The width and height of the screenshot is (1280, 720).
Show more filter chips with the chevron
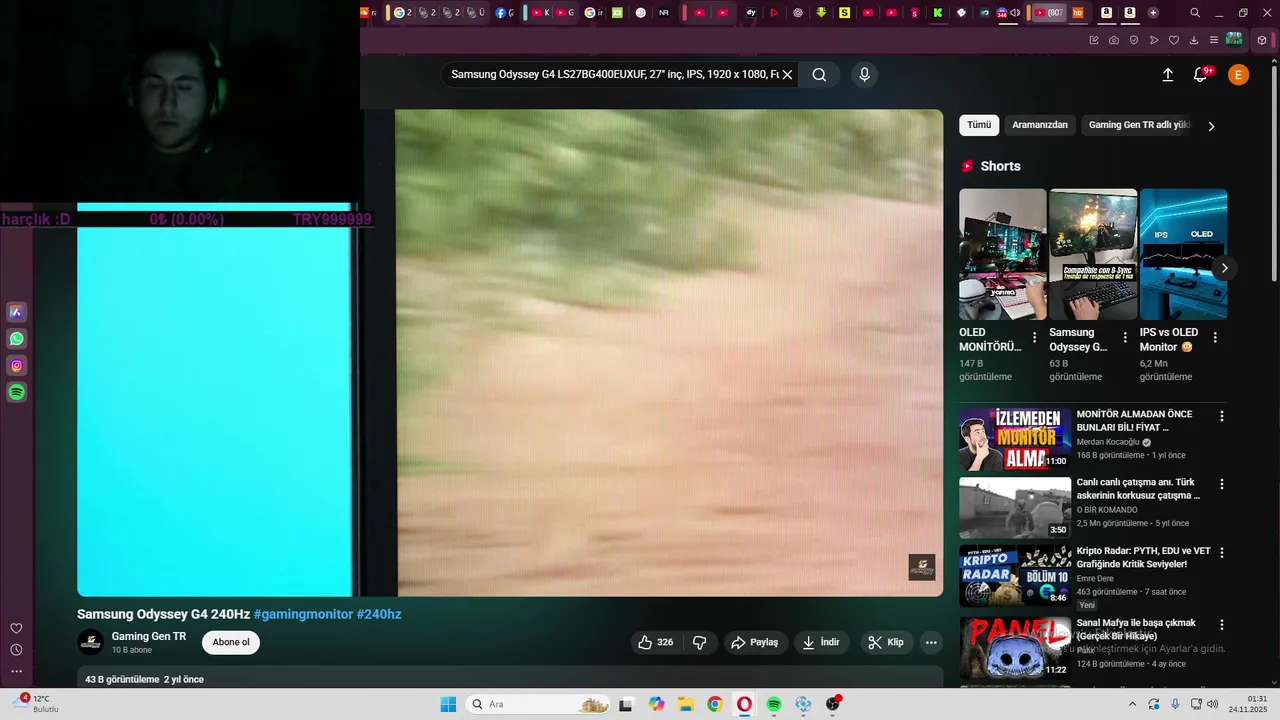[x=1212, y=126]
